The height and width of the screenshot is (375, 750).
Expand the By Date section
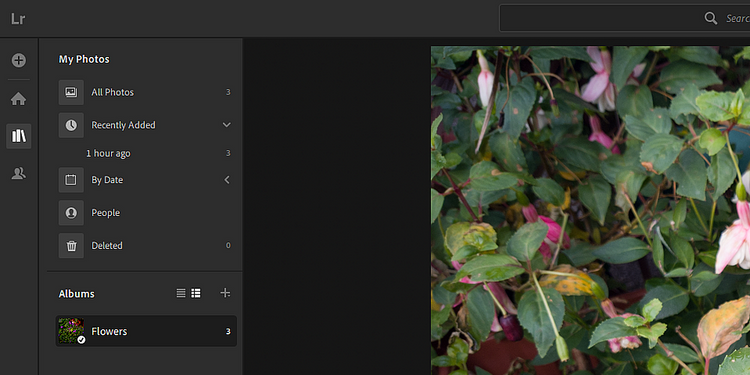point(227,180)
